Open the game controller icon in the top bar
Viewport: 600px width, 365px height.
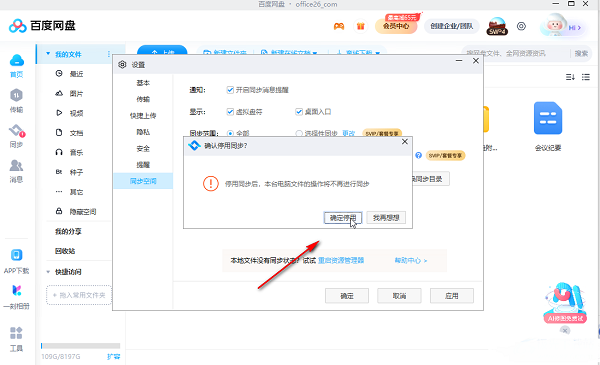click(339, 26)
